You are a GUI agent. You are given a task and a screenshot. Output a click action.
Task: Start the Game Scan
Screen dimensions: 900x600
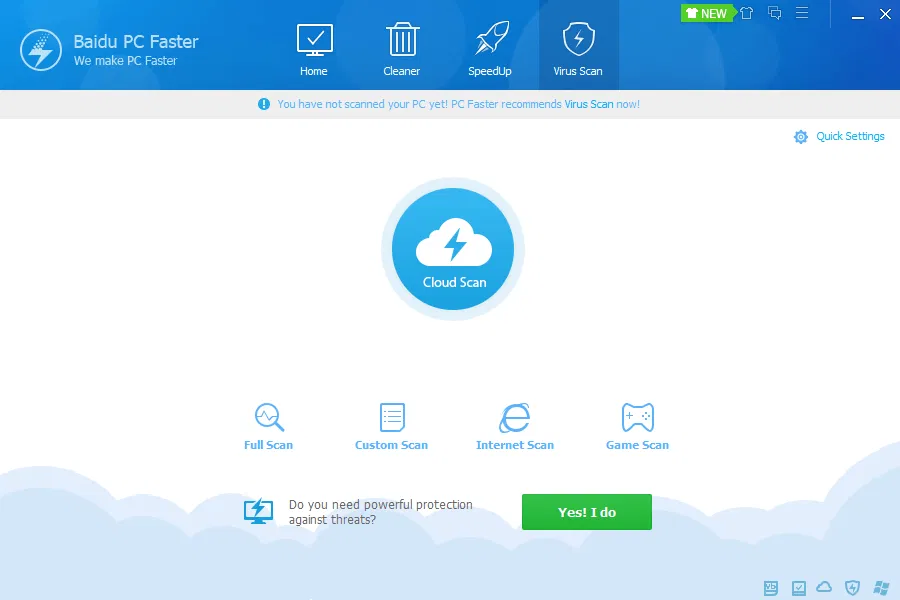click(638, 427)
